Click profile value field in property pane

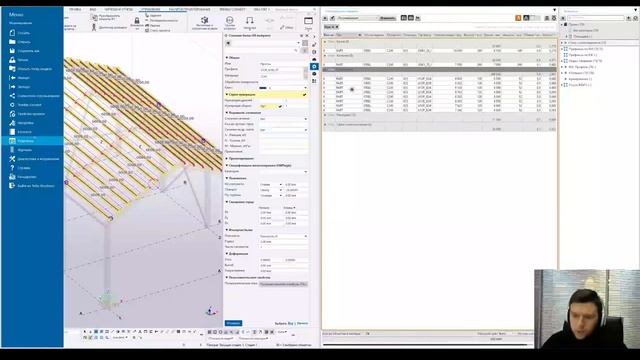point(282,70)
